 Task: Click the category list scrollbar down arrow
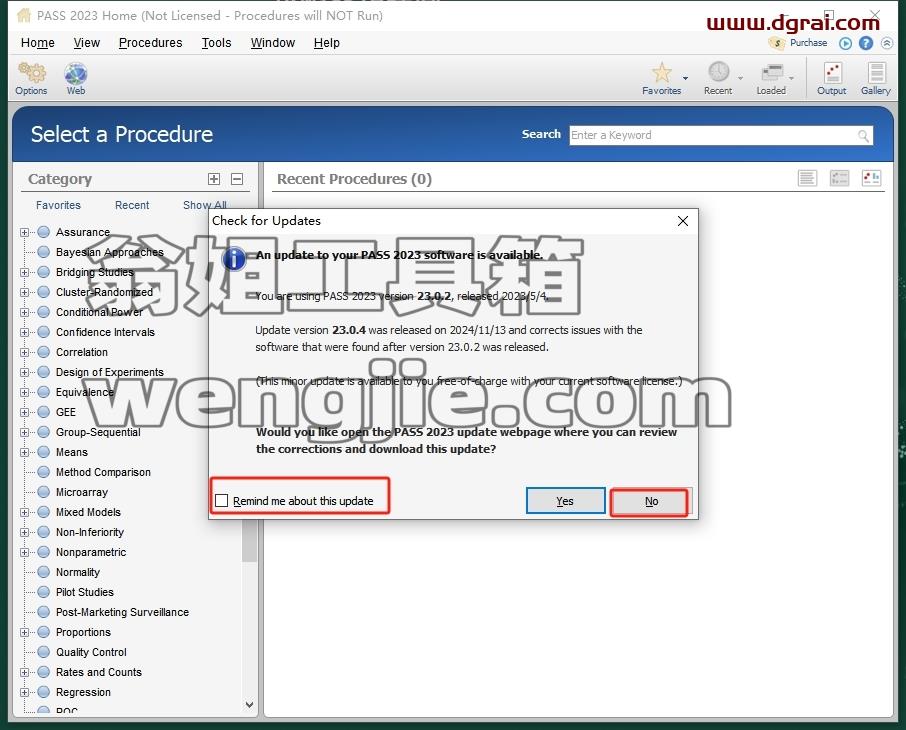click(x=250, y=705)
